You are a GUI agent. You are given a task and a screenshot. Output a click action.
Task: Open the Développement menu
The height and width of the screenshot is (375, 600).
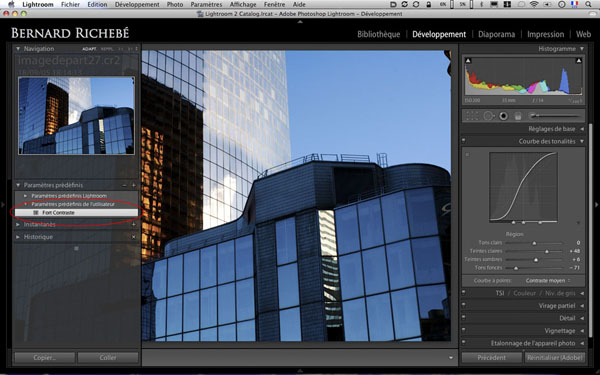(137, 4)
